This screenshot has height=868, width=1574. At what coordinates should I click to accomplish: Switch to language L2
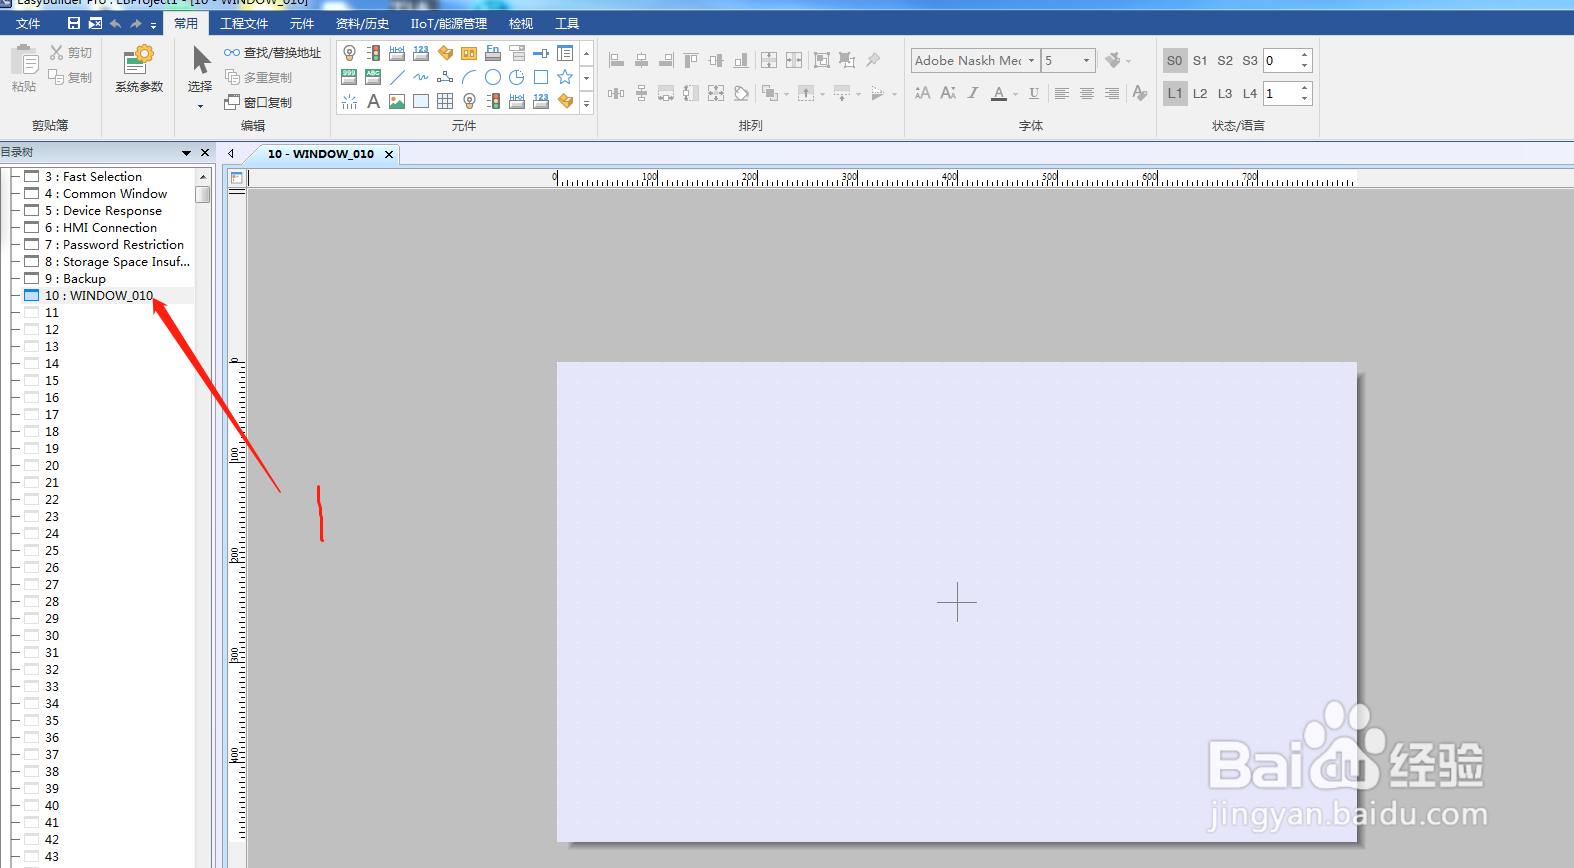[x=1200, y=94]
